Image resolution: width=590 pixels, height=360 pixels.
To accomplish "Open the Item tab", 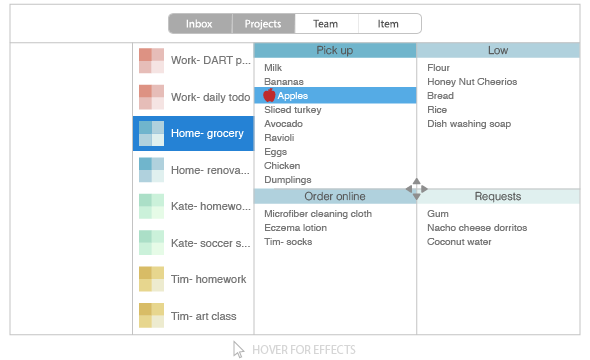I will coord(390,24).
